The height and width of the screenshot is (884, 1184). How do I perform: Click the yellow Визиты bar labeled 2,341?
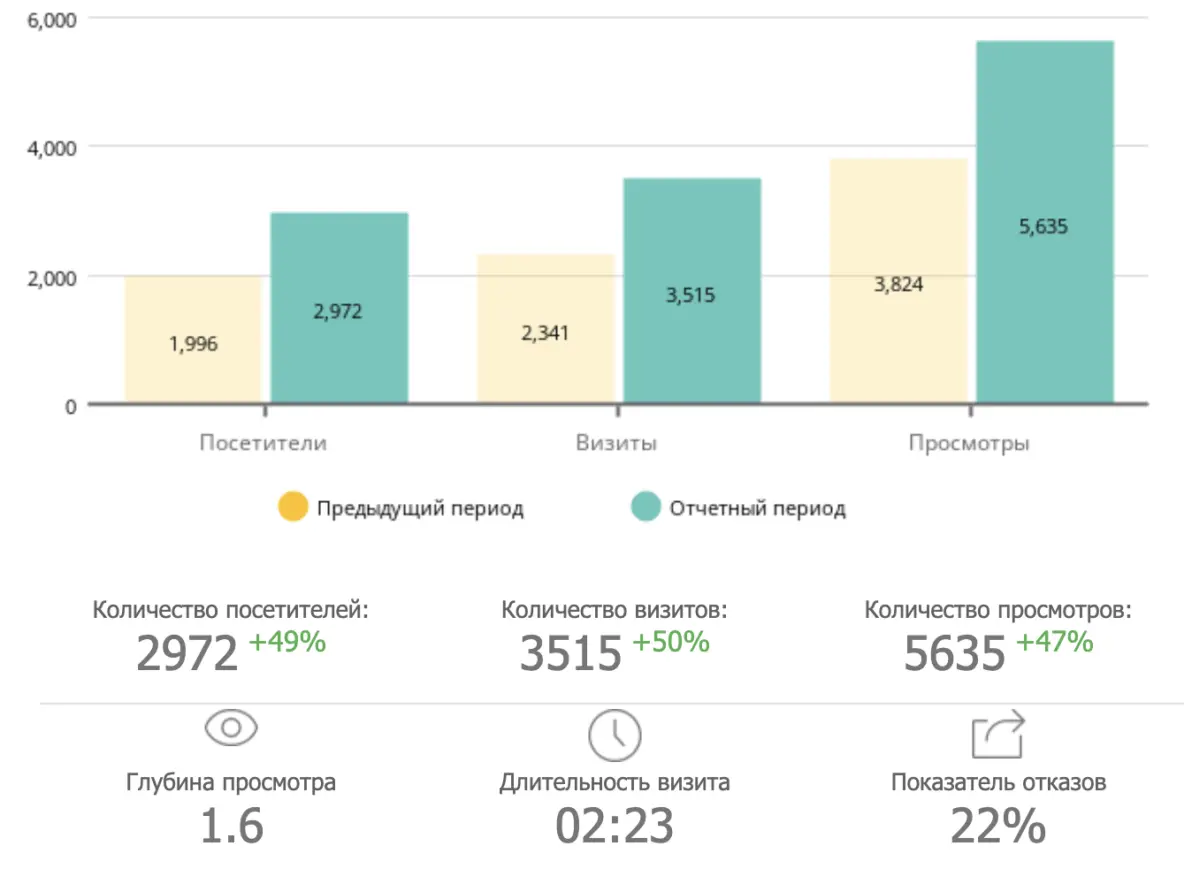pyautogui.click(x=545, y=330)
